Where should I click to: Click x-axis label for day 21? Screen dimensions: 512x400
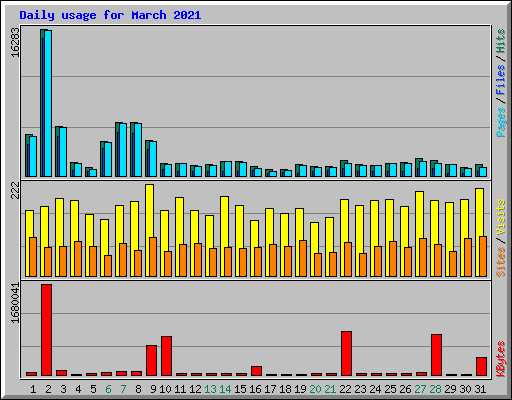[330, 389]
